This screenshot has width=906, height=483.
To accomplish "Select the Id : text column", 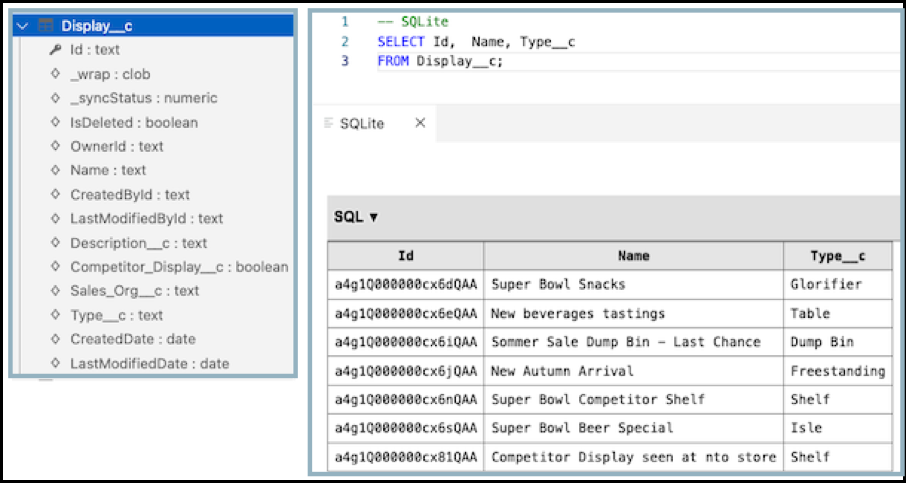I will 95,50.
